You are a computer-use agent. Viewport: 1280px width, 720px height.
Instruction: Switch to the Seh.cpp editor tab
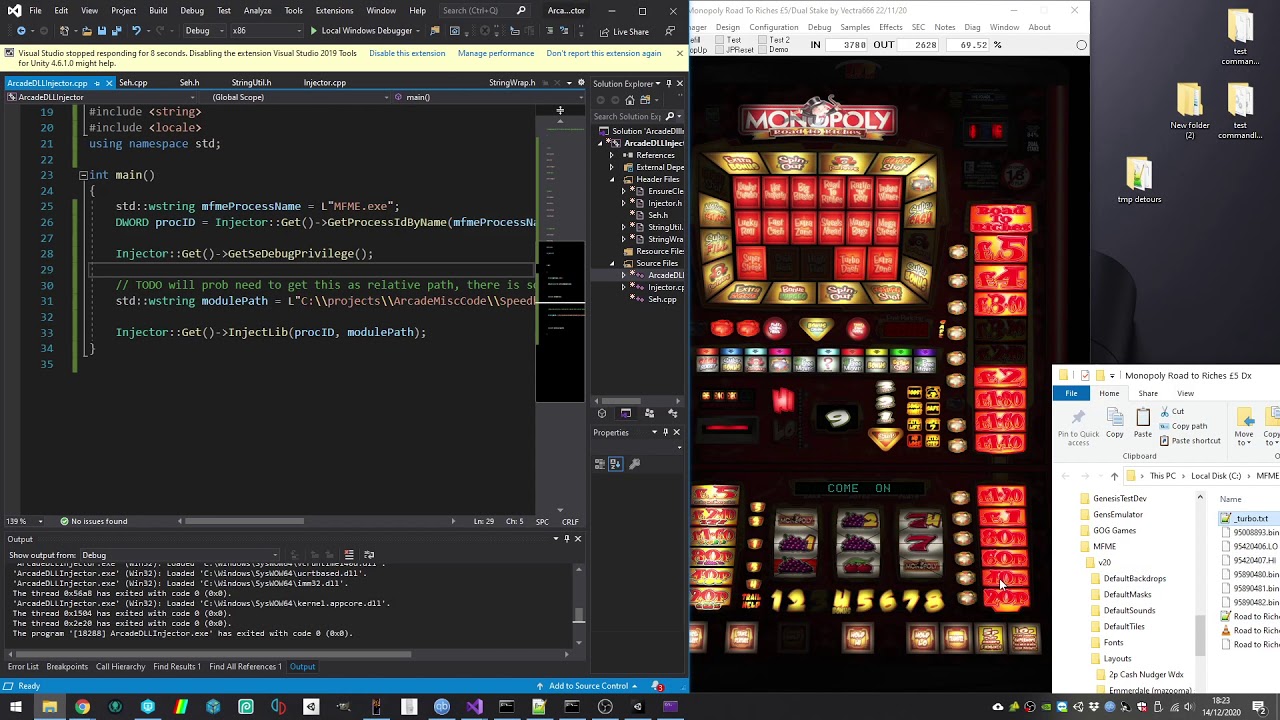[x=133, y=83]
